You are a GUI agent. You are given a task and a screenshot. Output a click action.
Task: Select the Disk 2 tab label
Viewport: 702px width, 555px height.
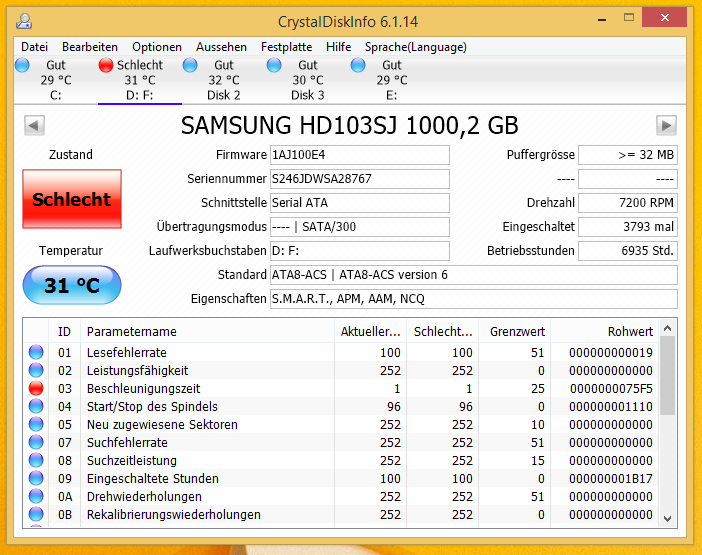(223, 95)
